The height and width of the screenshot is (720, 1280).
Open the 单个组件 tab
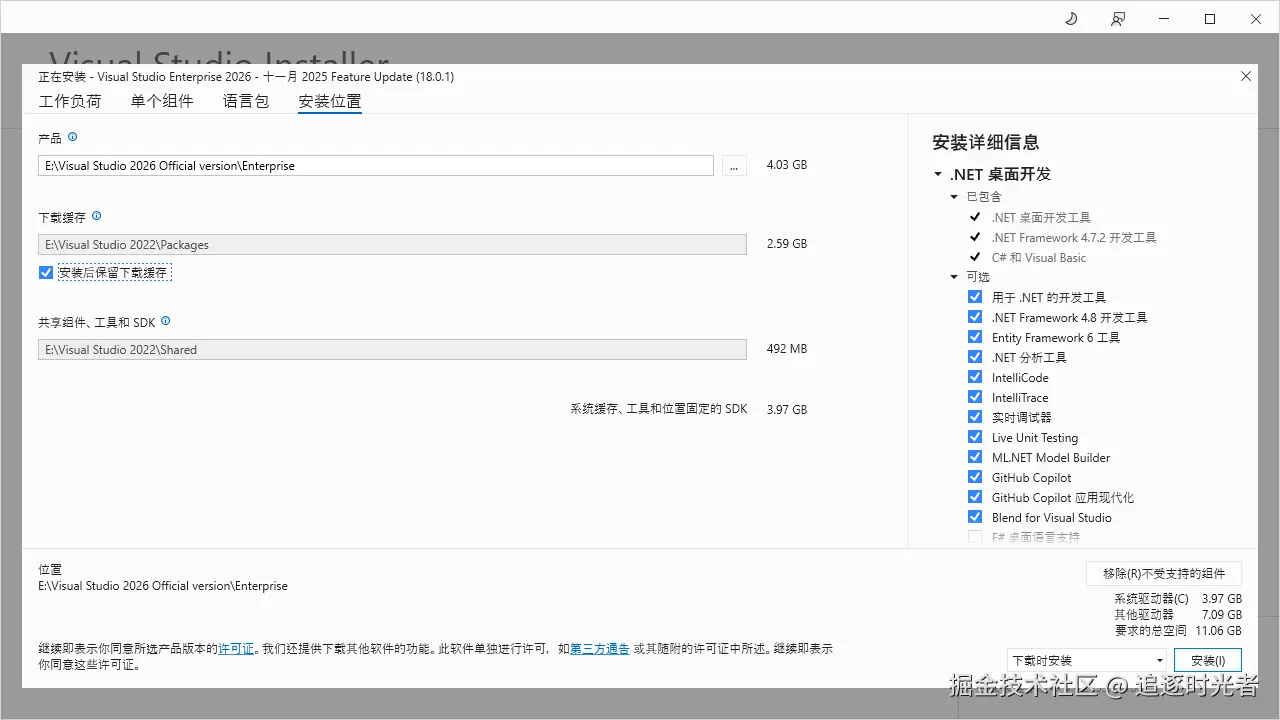tap(162, 101)
